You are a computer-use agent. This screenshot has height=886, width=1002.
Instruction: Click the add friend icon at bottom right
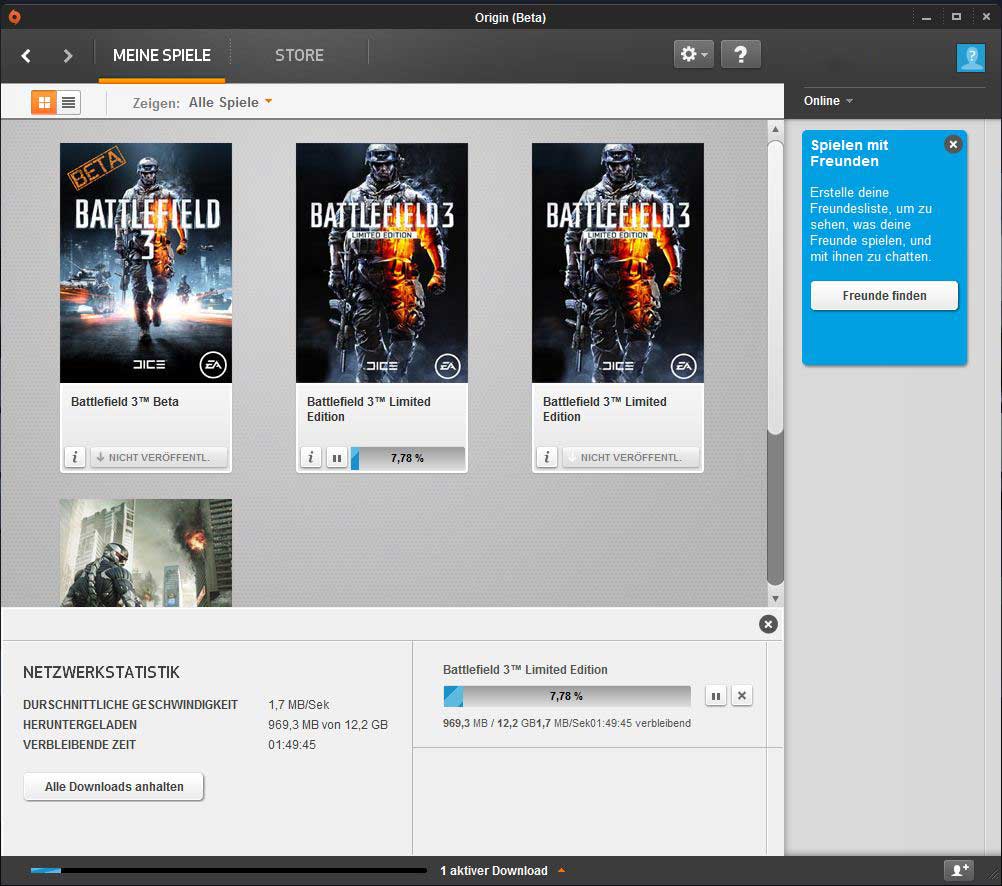tap(959, 870)
